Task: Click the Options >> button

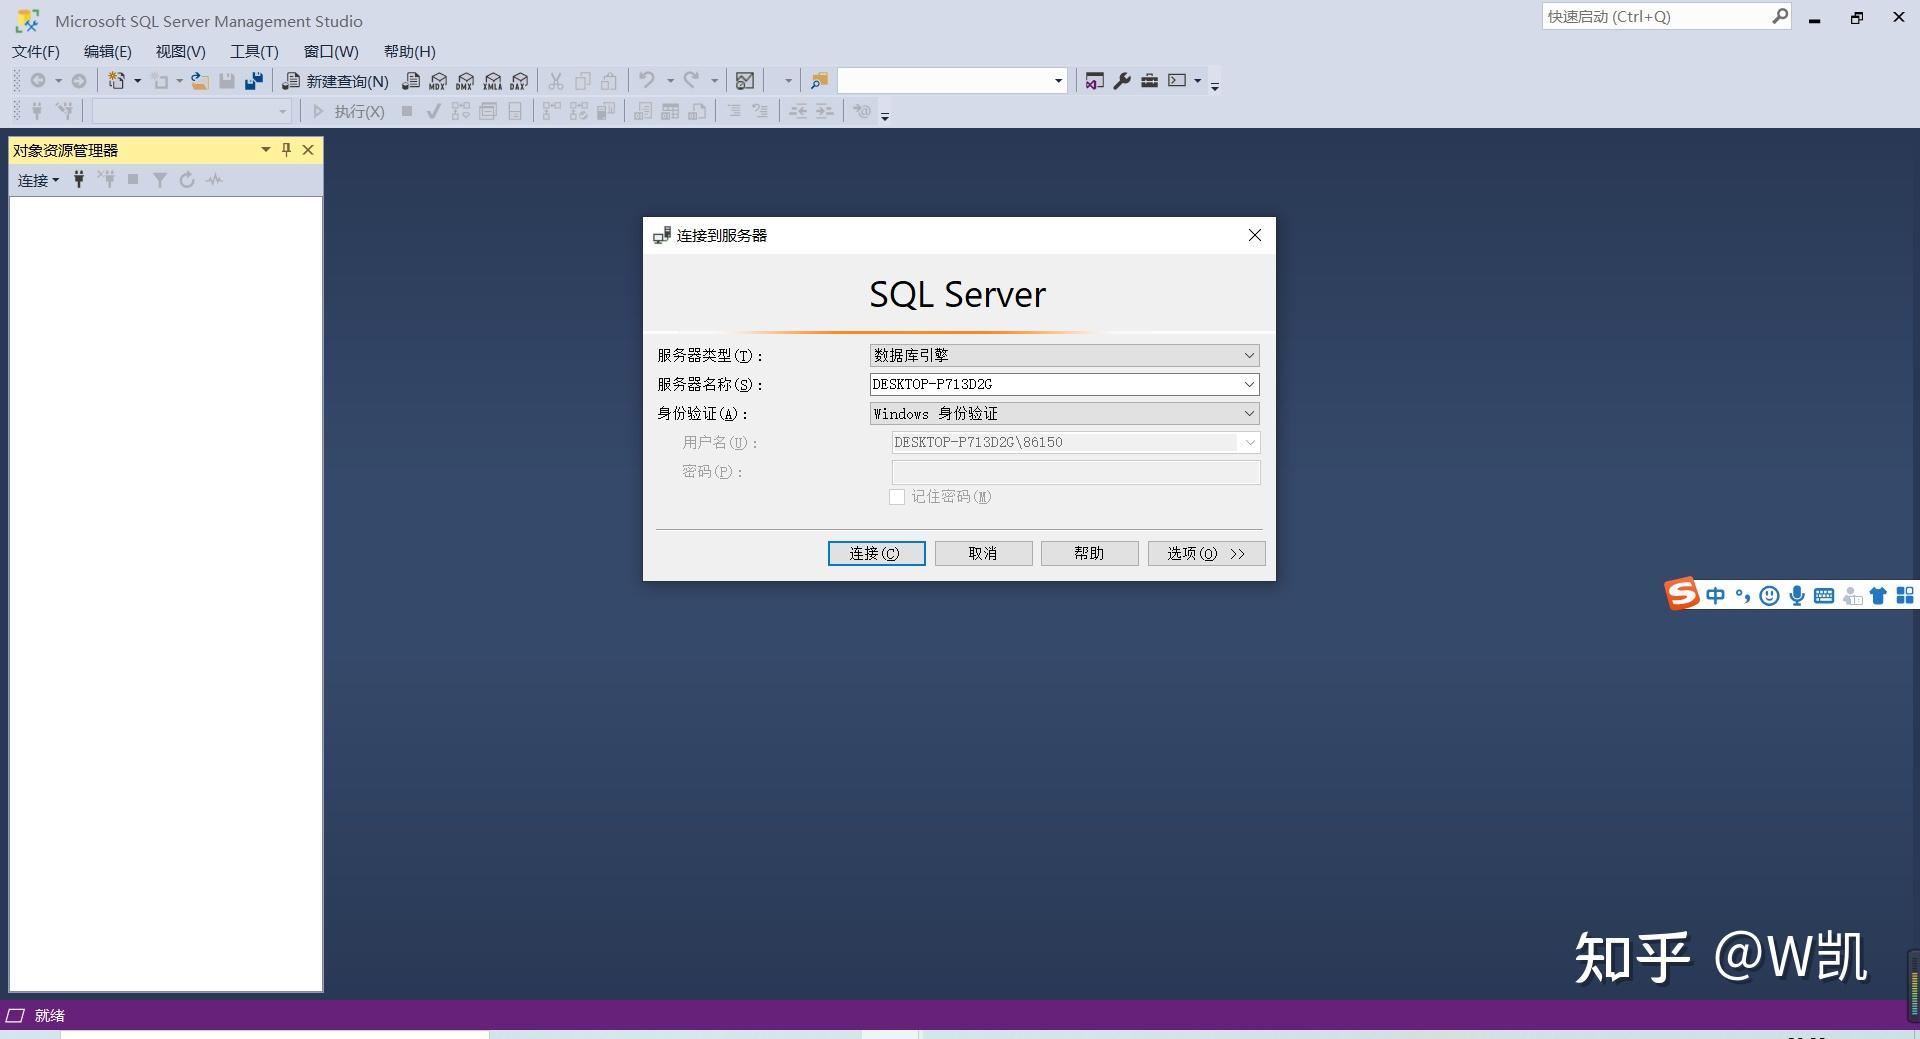Action: pyautogui.click(x=1206, y=553)
